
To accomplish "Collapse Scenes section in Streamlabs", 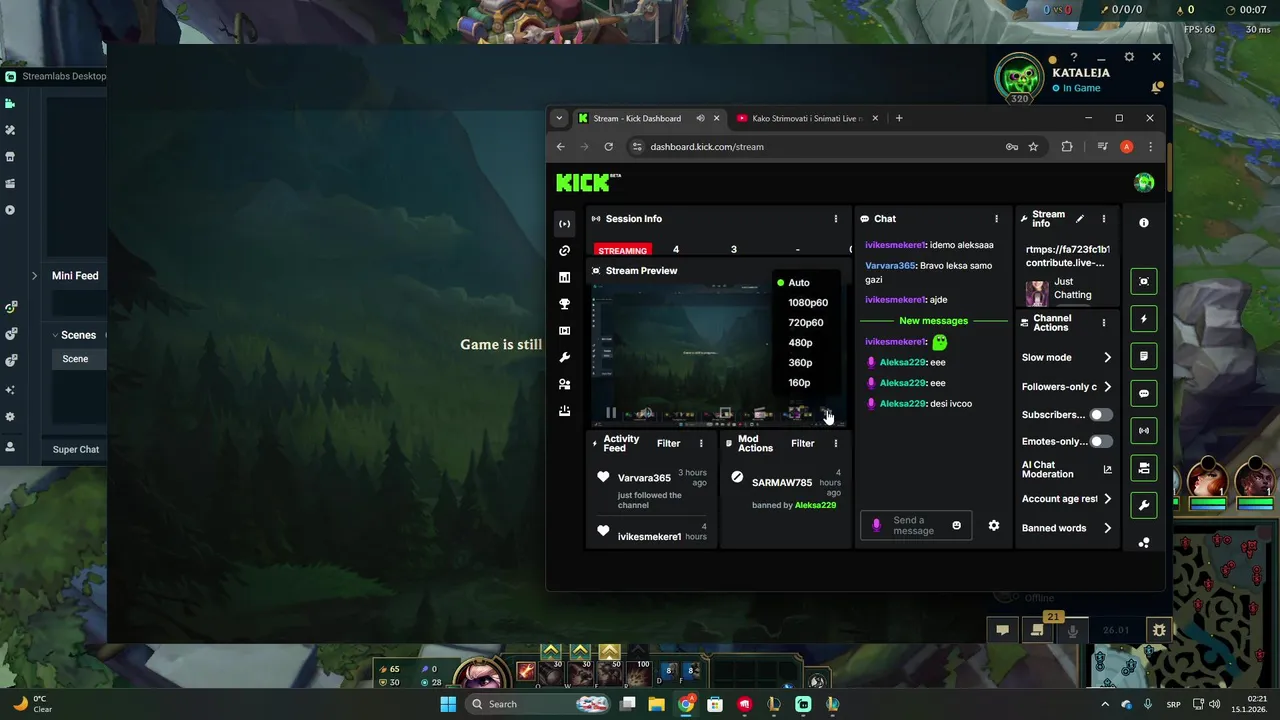I will (55, 335).
